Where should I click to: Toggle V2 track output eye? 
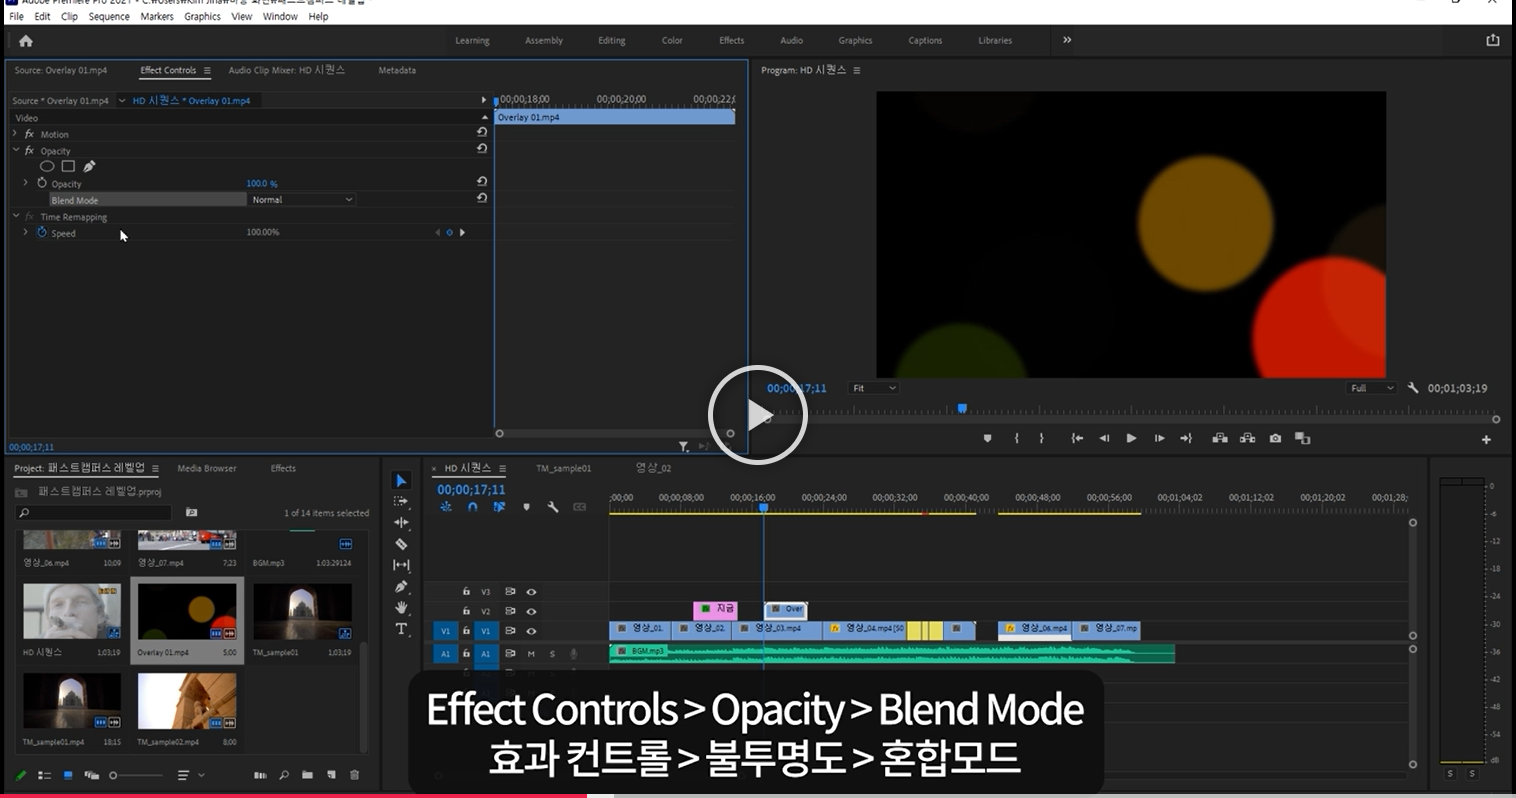pos(531,611)
